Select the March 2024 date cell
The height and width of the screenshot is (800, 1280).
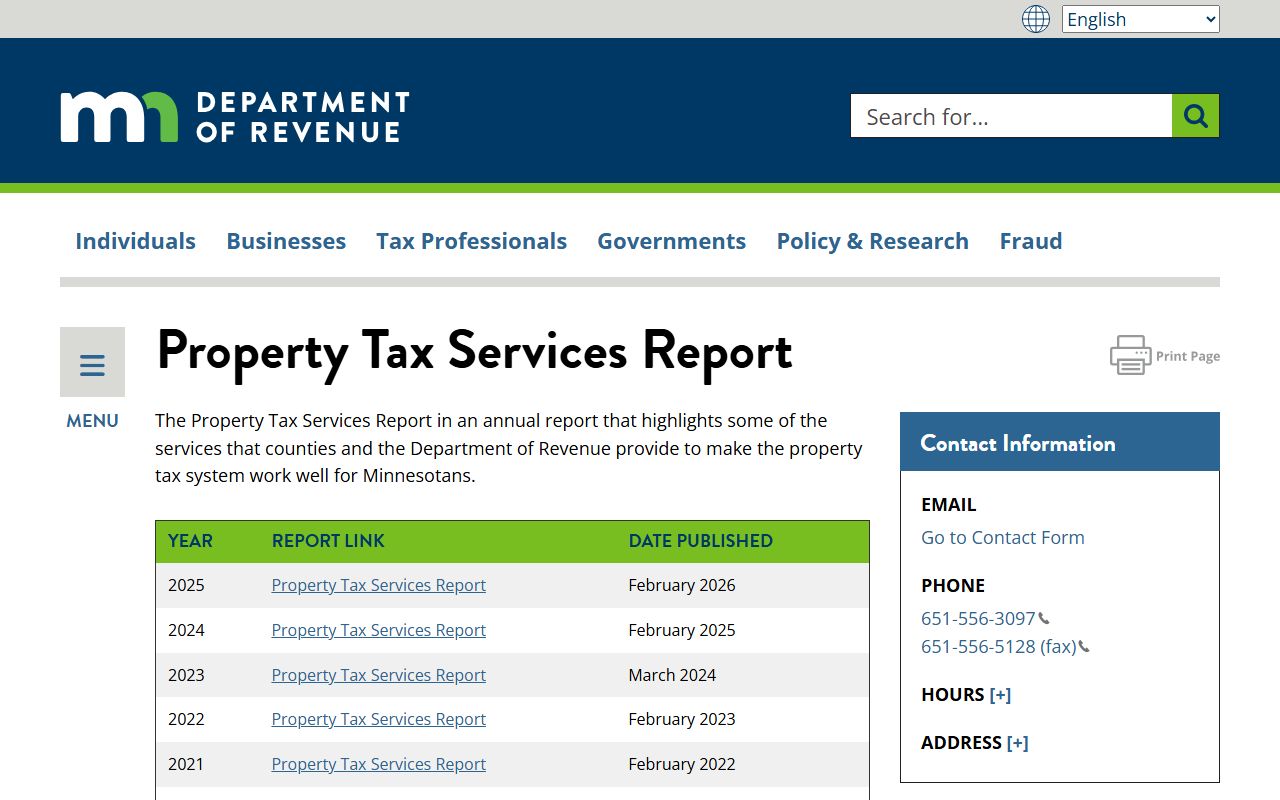pos(672,675)
